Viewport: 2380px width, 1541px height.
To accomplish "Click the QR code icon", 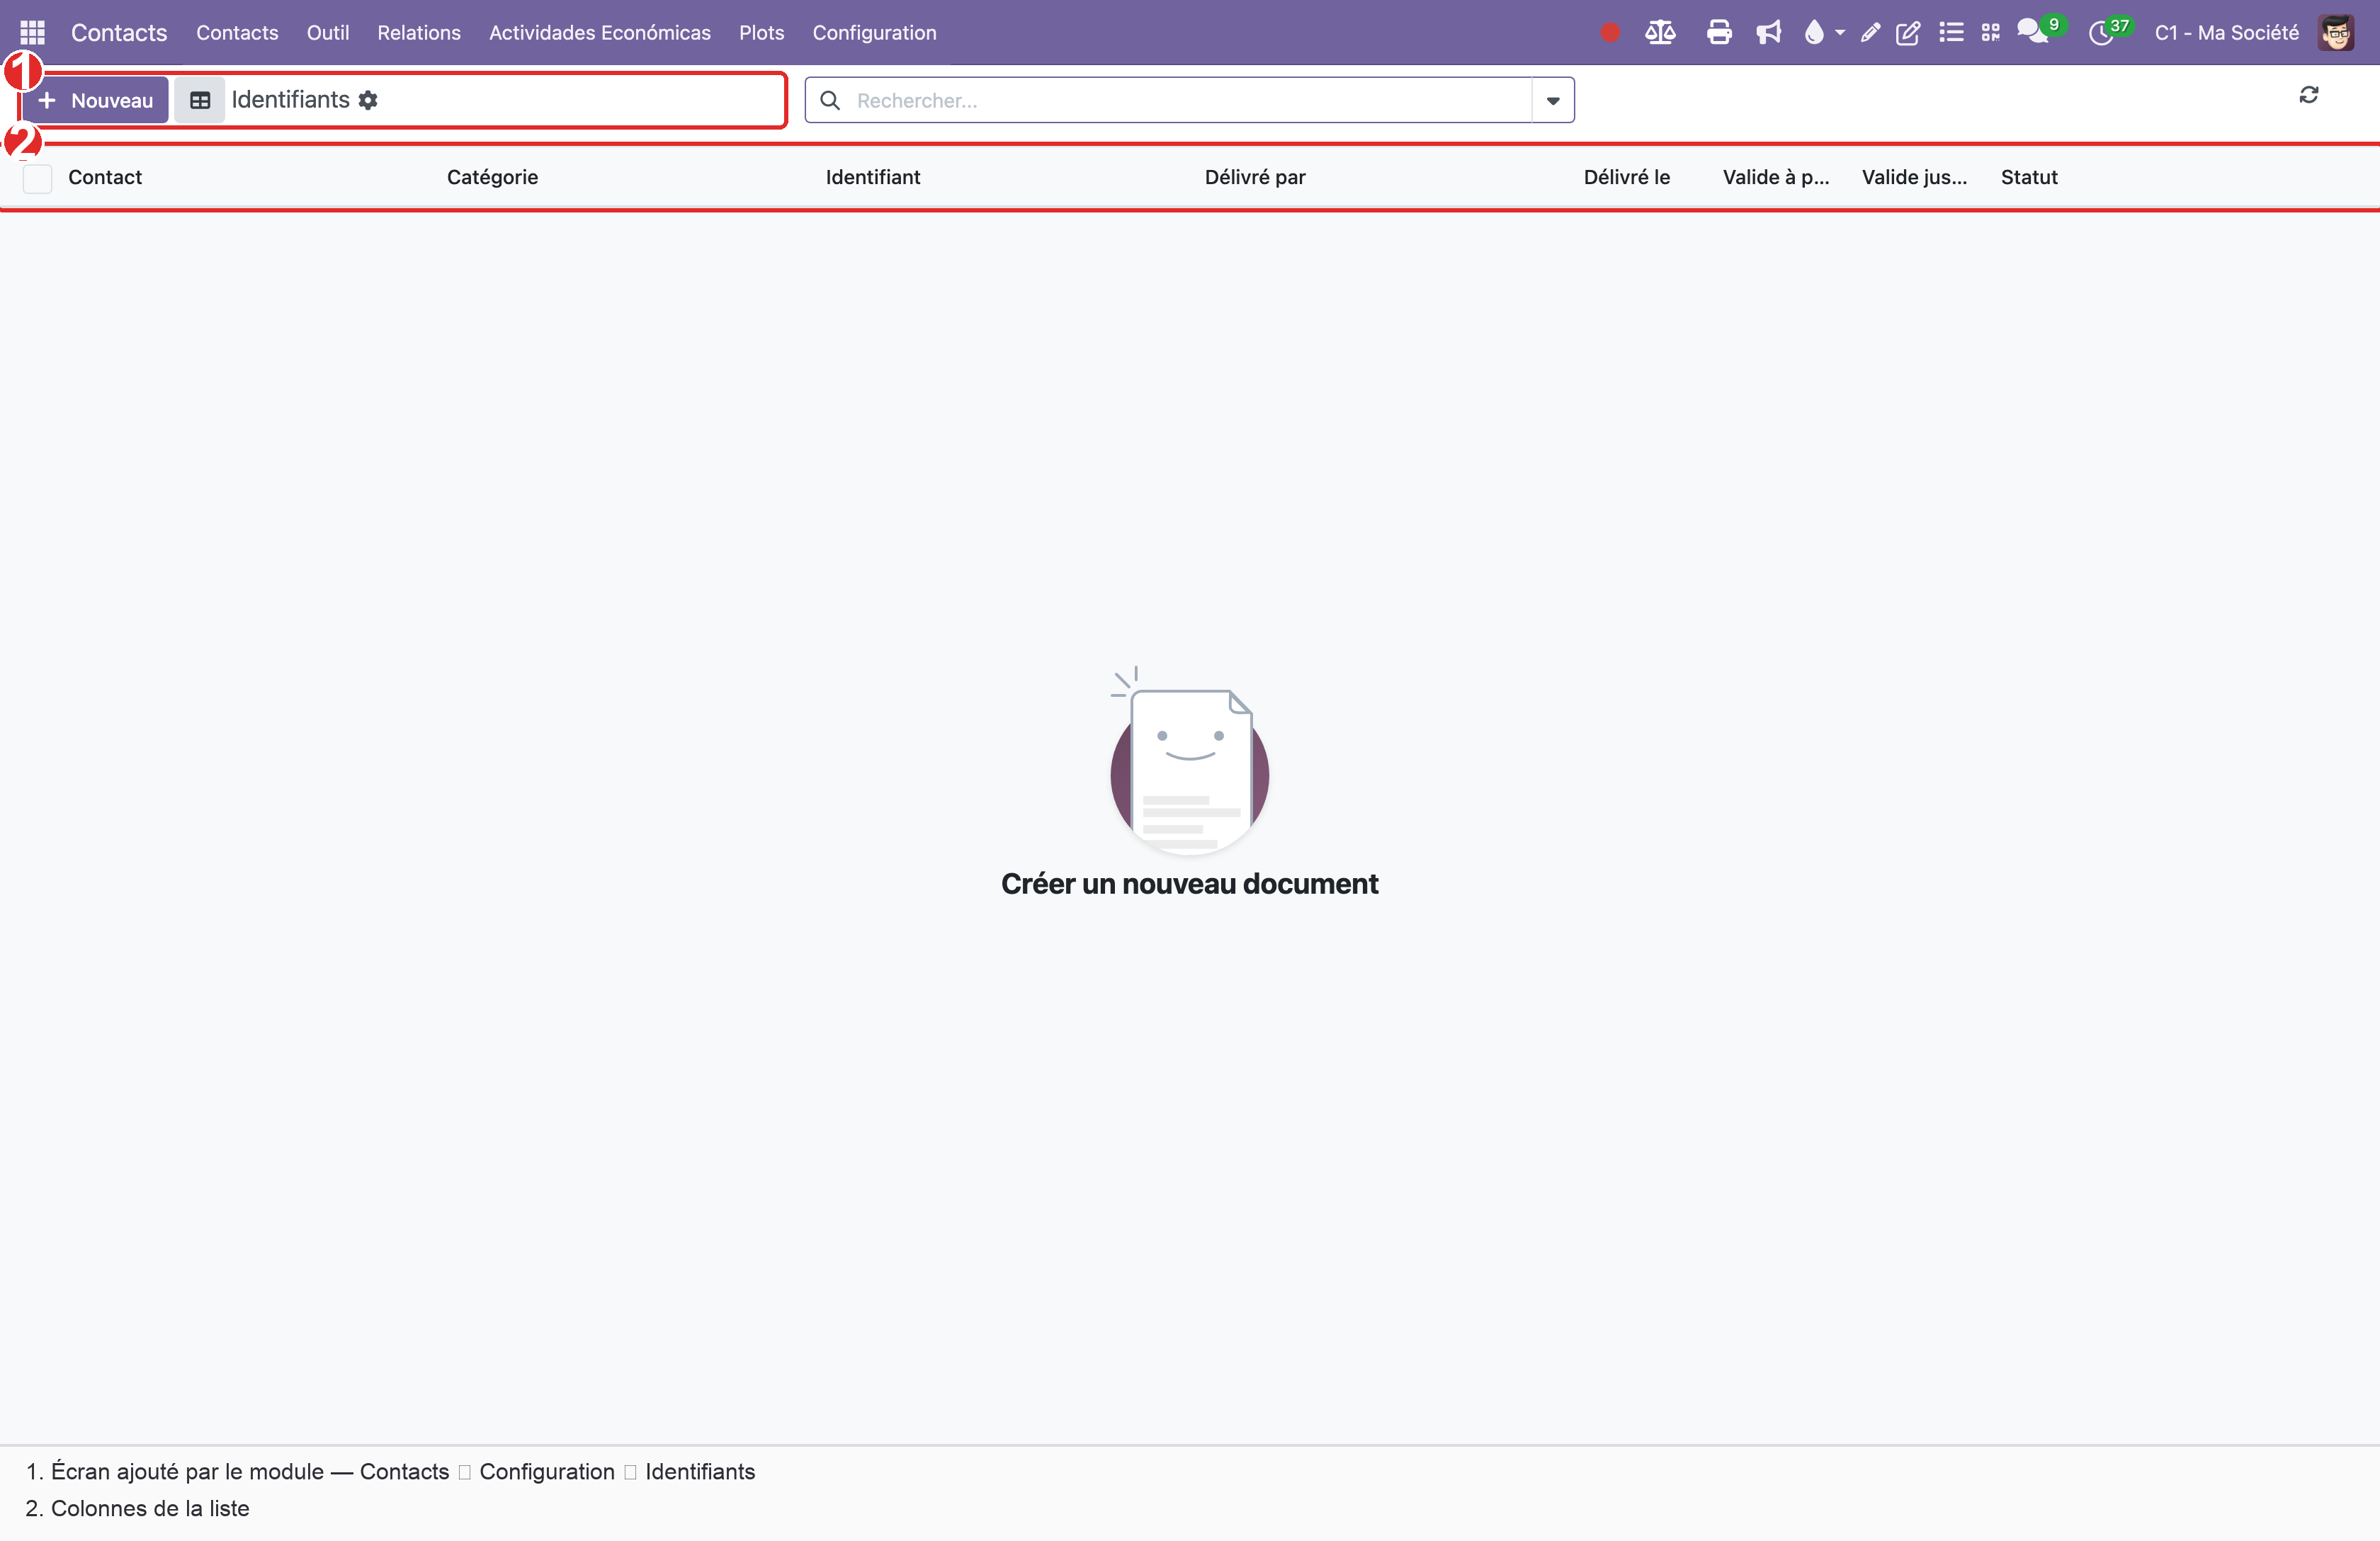I will pos(1990,32).
